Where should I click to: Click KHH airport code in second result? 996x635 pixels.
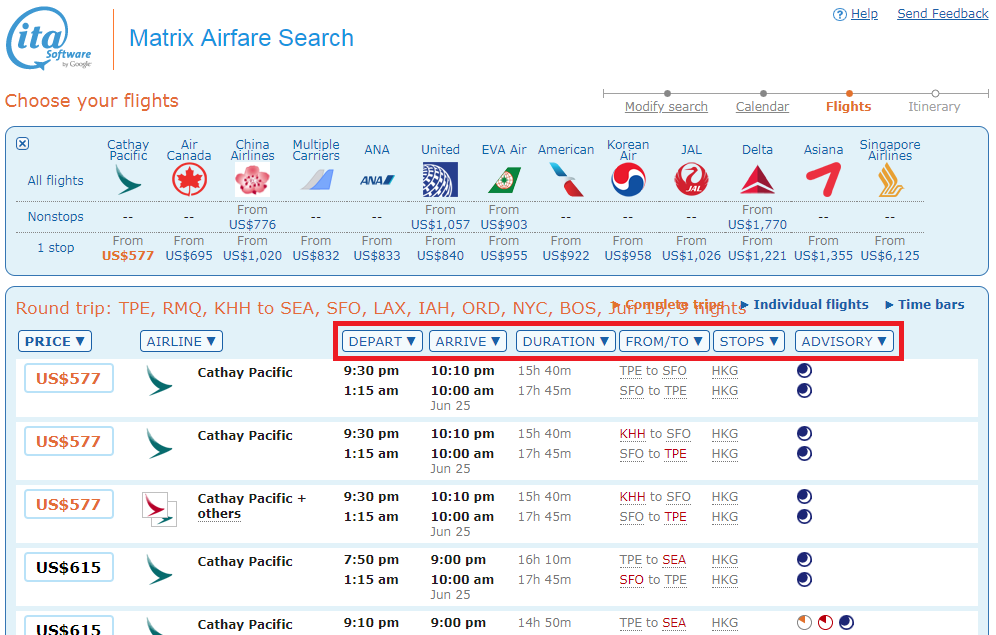[x=633, y=434]
